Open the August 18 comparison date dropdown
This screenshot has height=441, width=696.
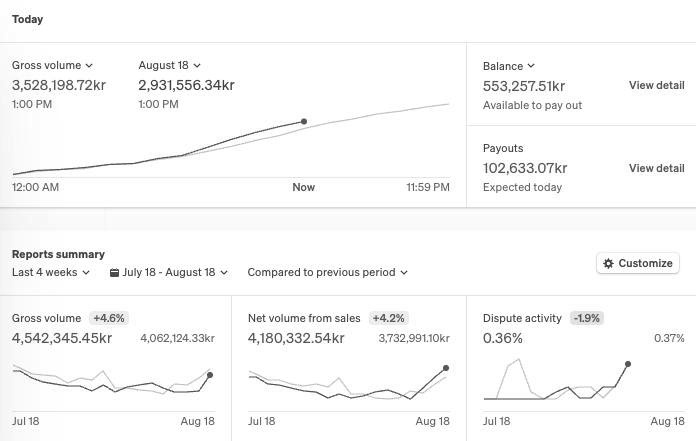pyautogui.click(x=170, y=65)
